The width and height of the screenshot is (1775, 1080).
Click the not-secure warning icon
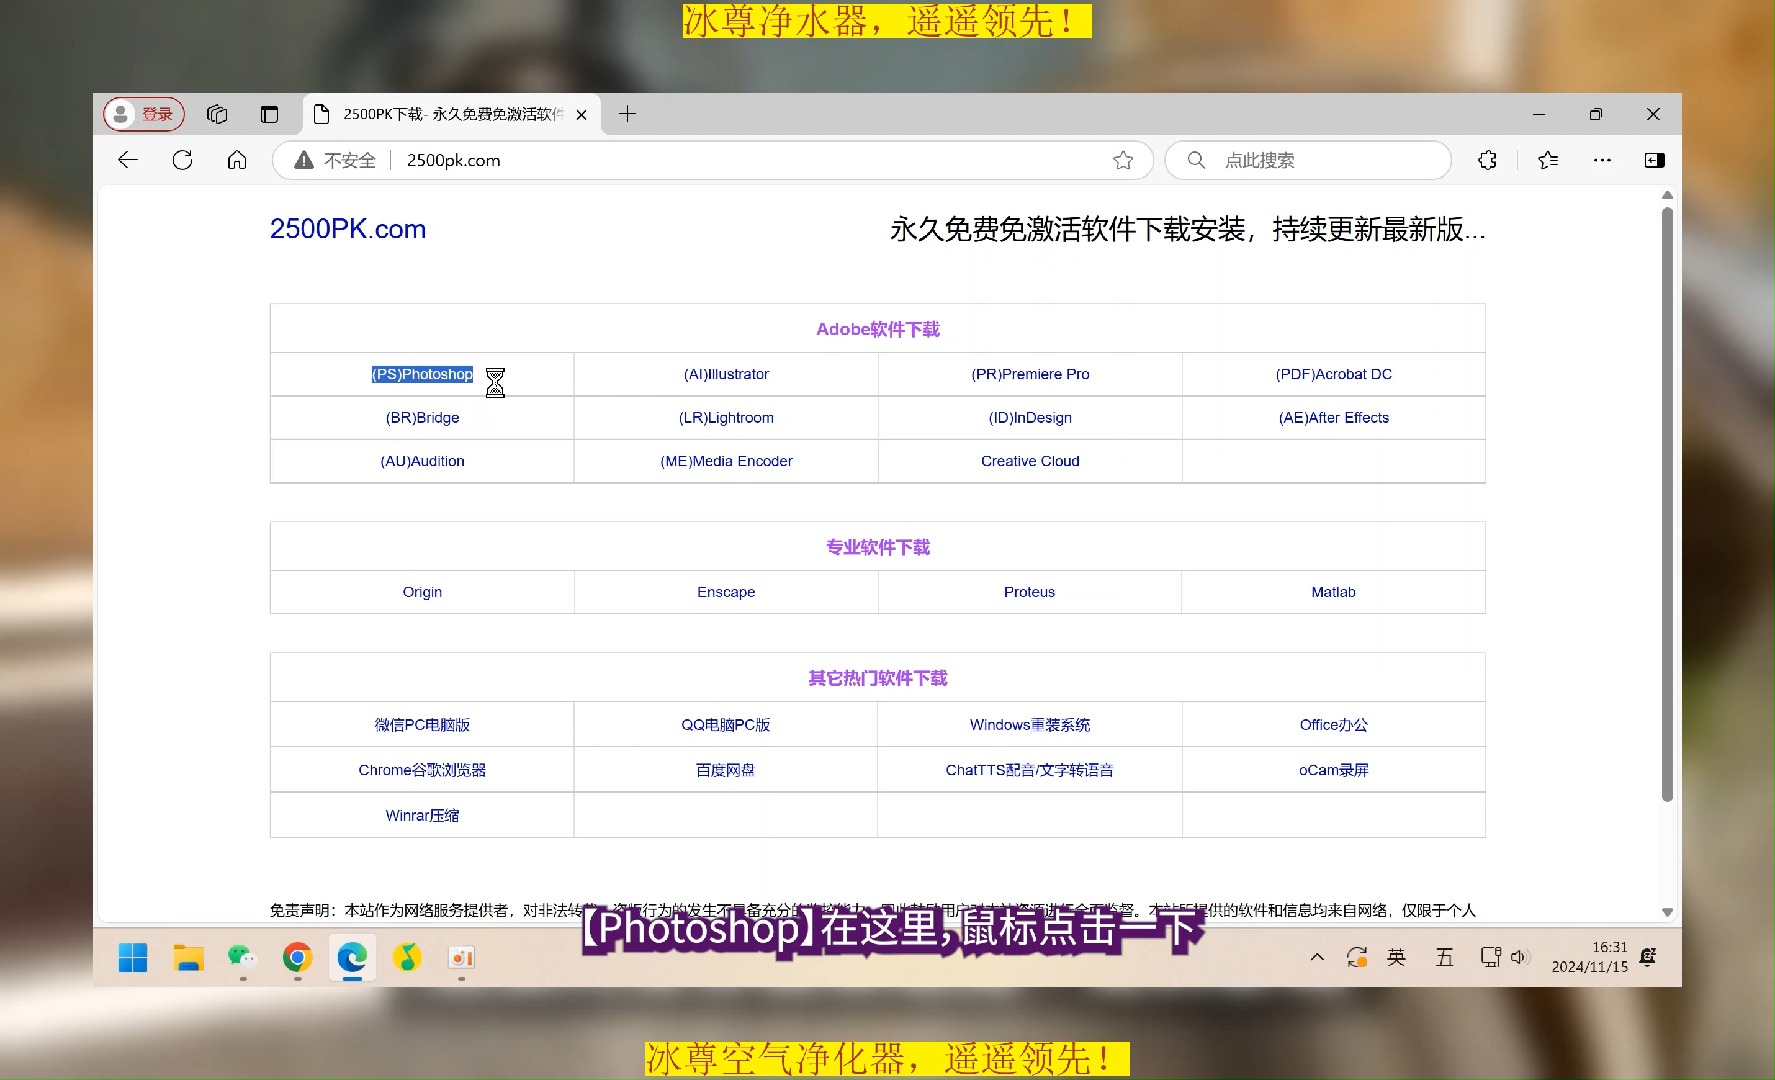[304, 160]
